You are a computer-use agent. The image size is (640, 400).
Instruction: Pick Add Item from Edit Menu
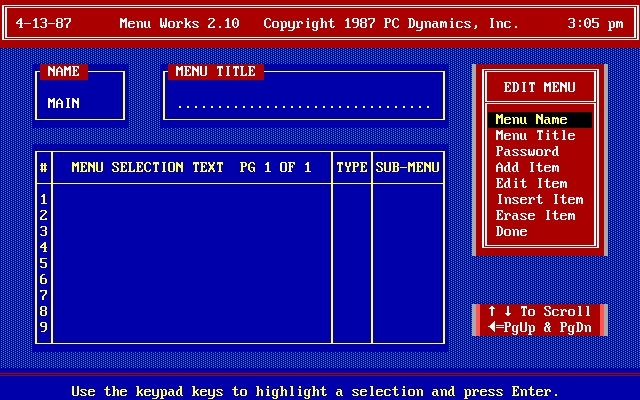[527, 167]
